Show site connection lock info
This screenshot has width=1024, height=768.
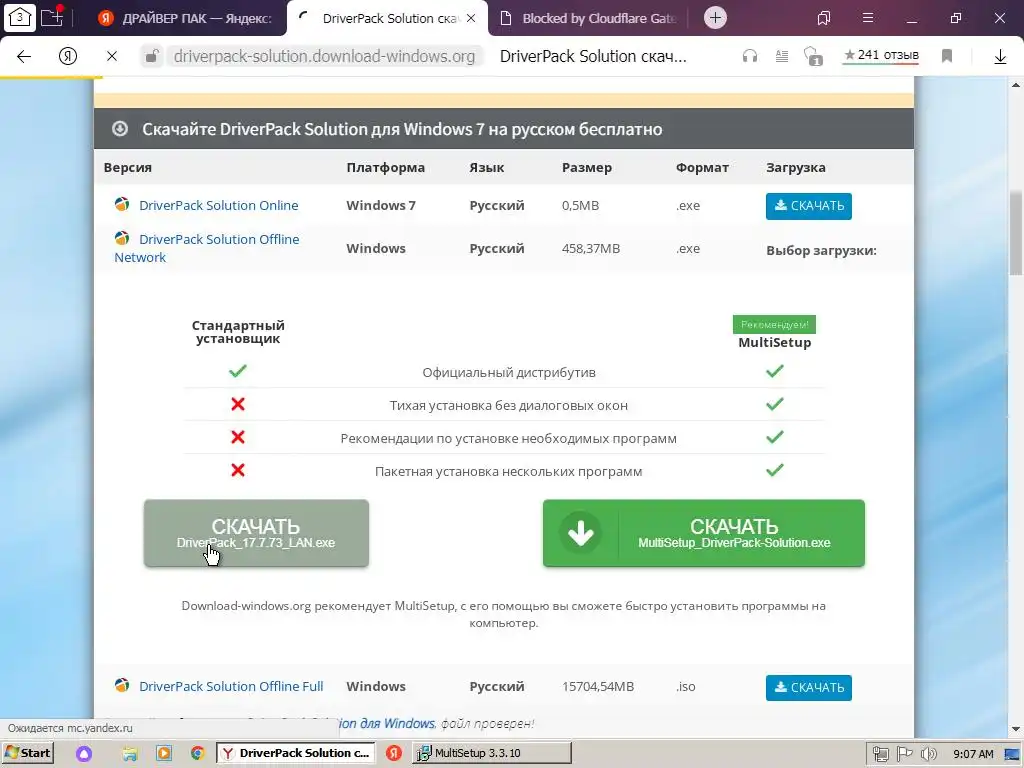151,56
